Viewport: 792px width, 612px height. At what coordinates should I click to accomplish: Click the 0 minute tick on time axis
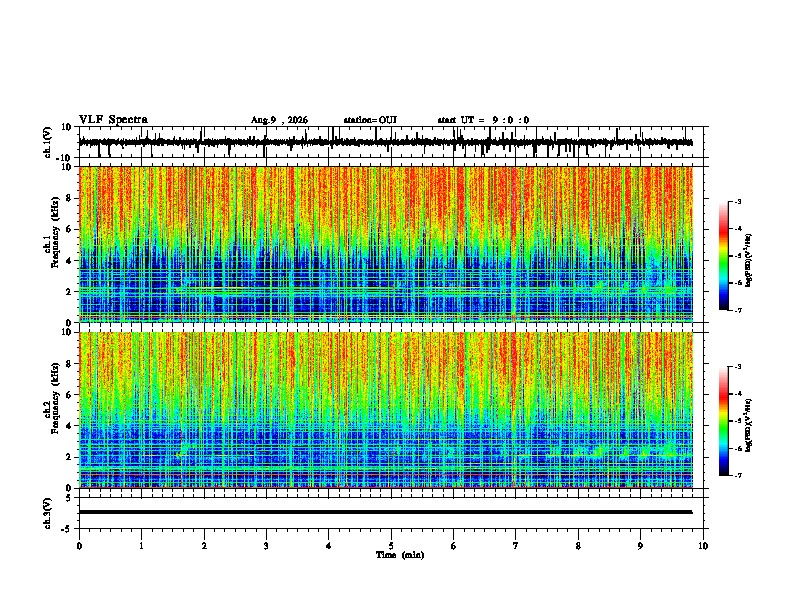[x=79, y=546]
